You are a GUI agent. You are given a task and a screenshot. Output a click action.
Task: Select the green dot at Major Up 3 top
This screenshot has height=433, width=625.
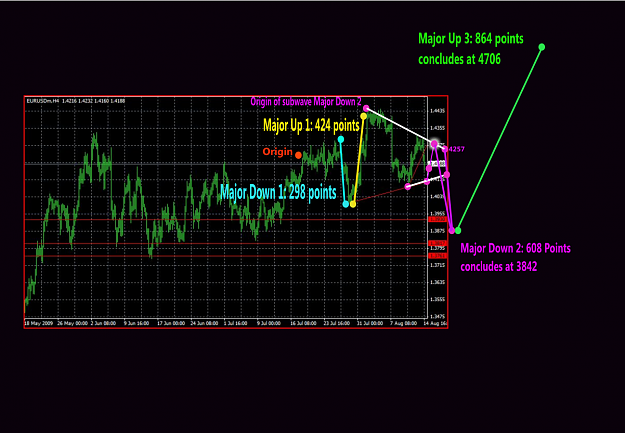(x=542, y=47)
